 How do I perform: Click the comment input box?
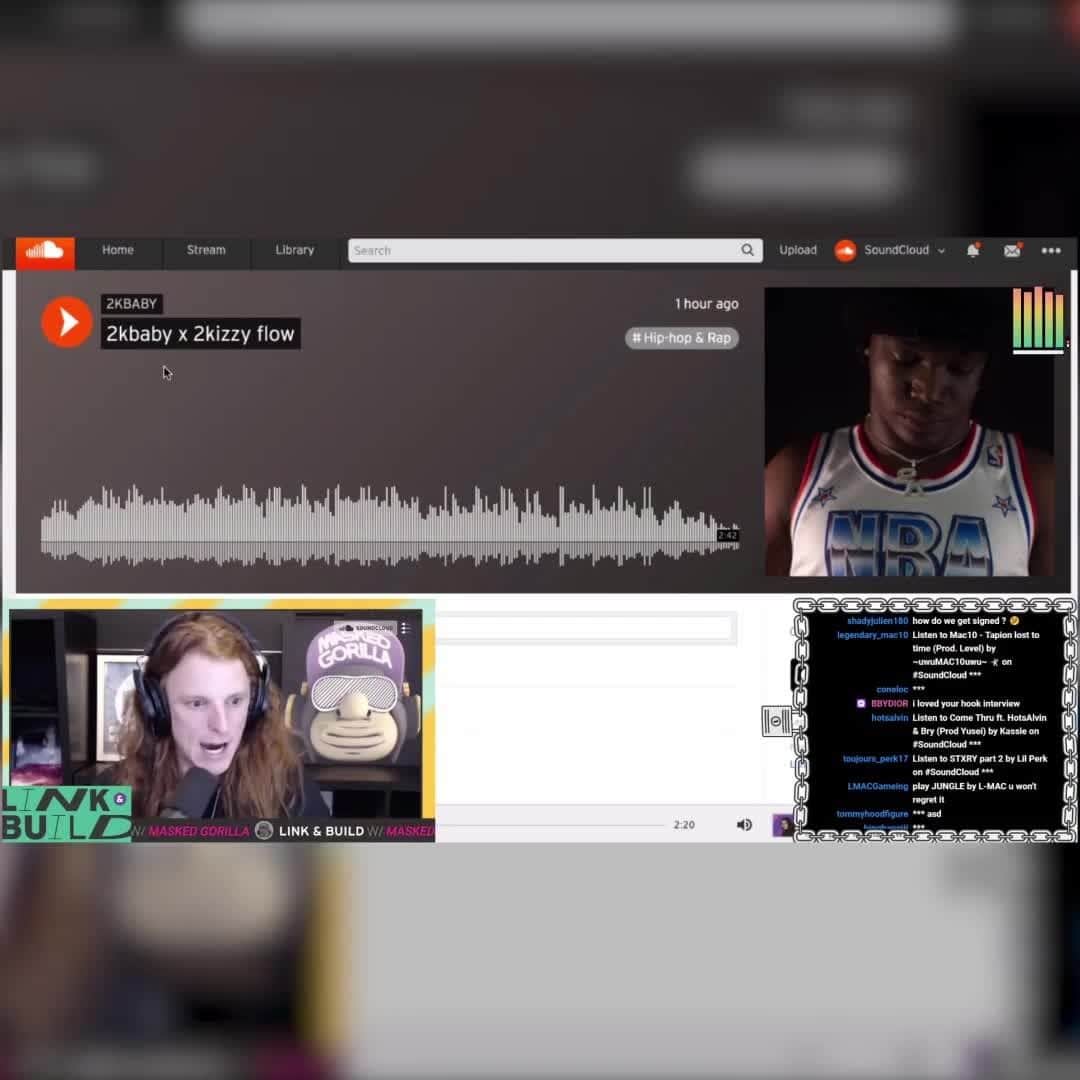coord(585,628)
